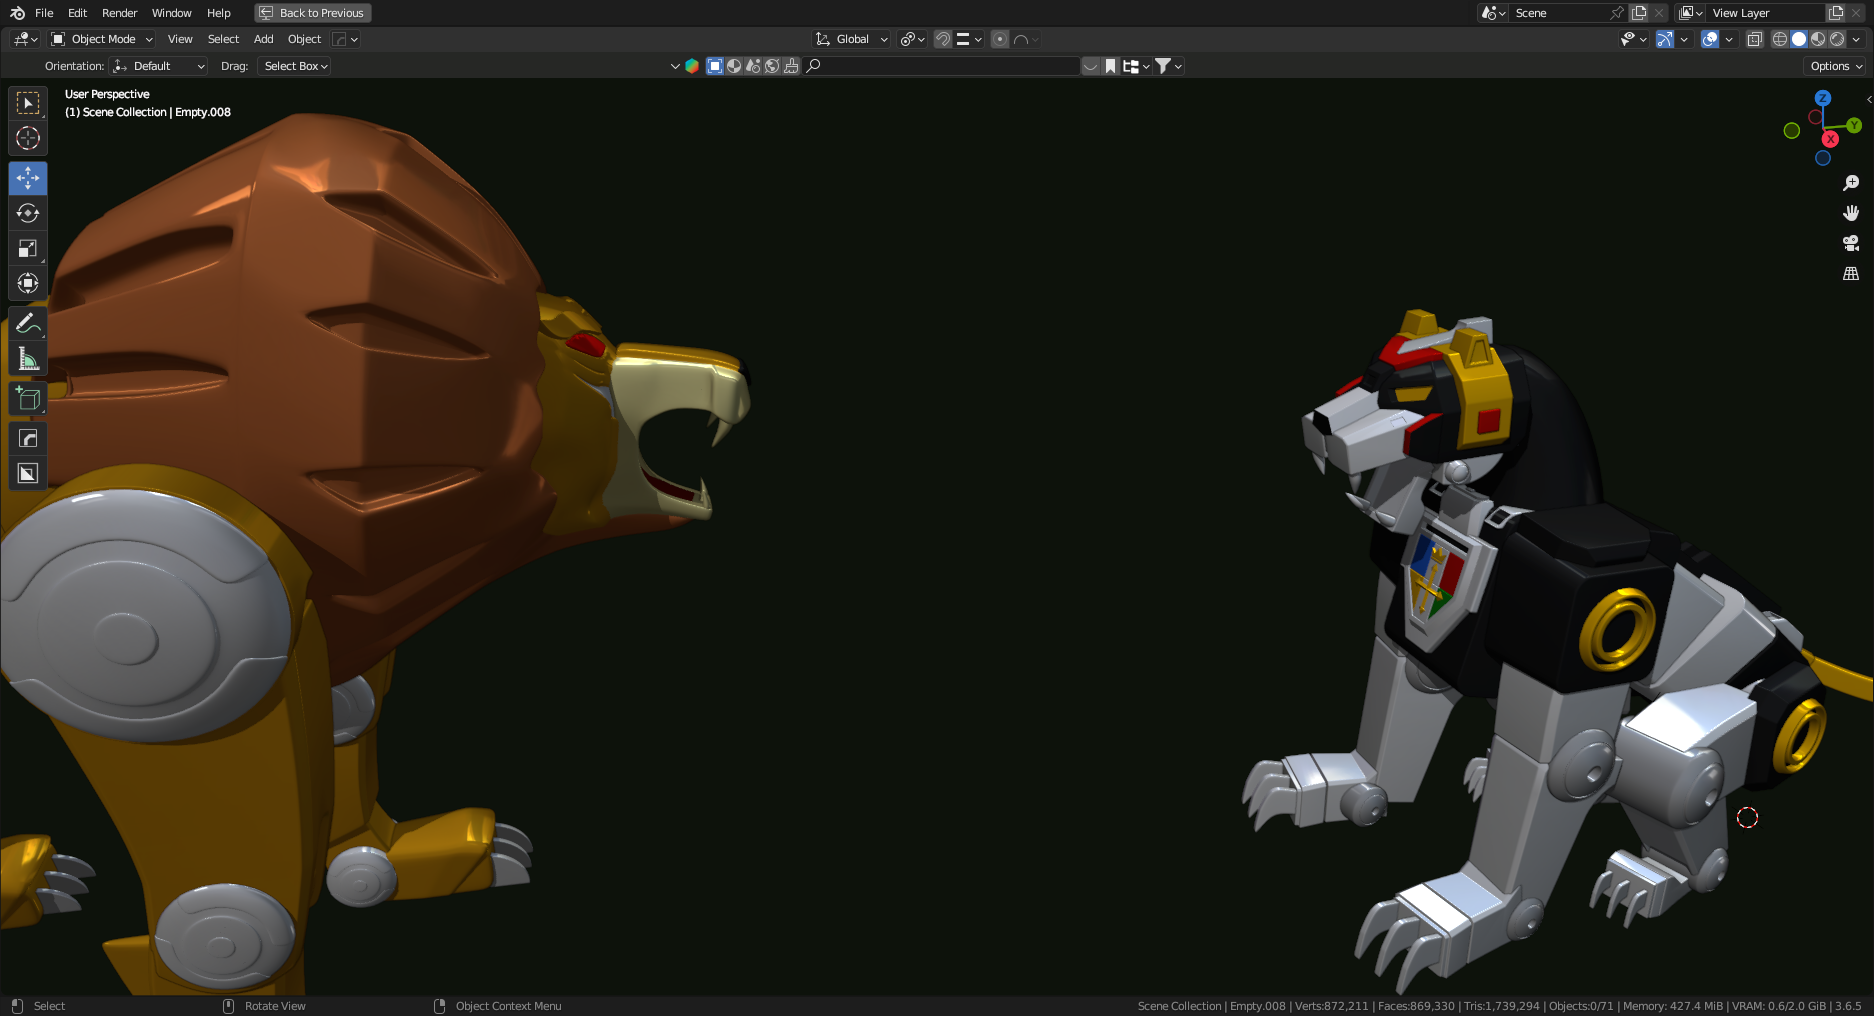The width and height of the screenshot is (1874, 1016).
Task: Open the viewport View menu
Action: (x=180, y=39)
